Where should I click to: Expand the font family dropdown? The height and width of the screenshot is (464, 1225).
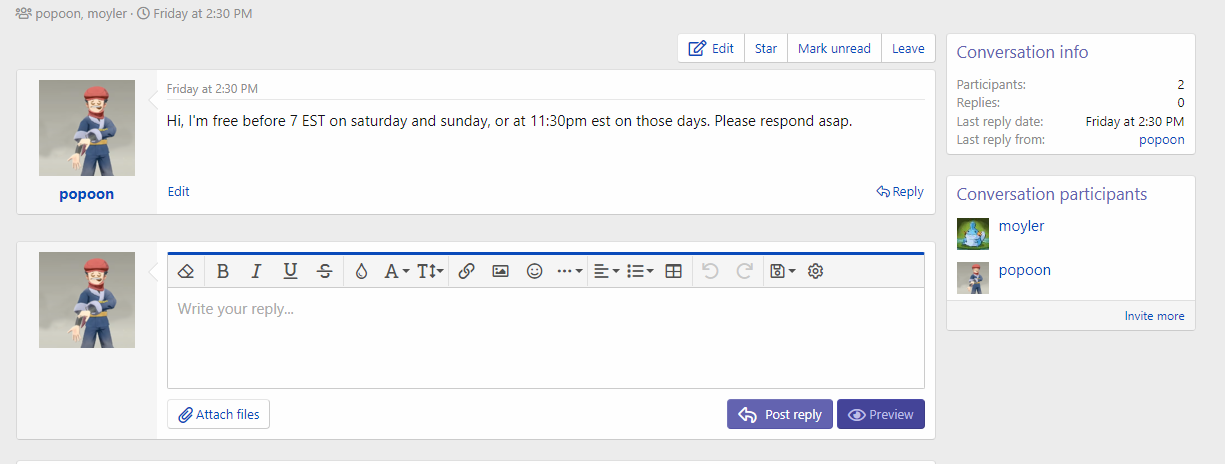click(397, 271)
